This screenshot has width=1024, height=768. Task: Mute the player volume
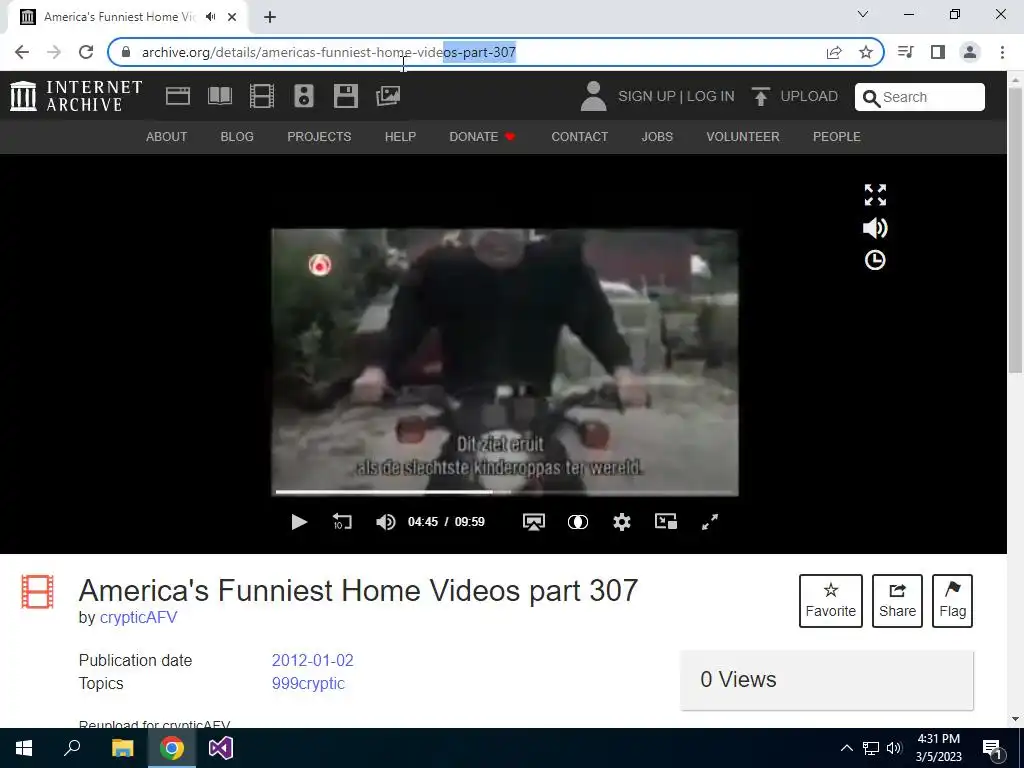[x=385, y=522]
